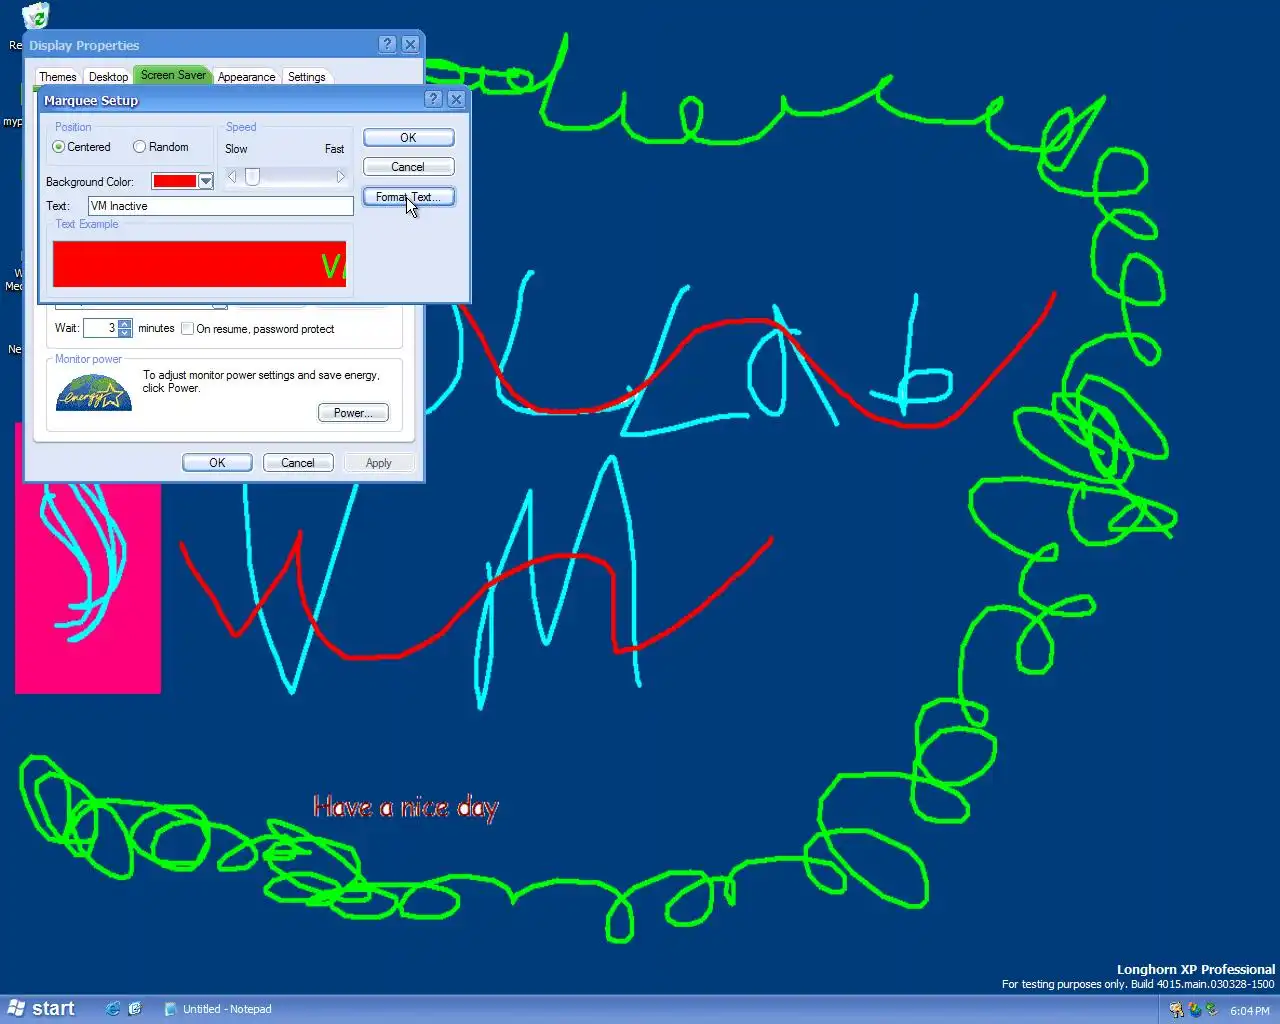Select the Random position option
The width and height of the screenshot is (1280, 1024).
click(x=161, y=147)
